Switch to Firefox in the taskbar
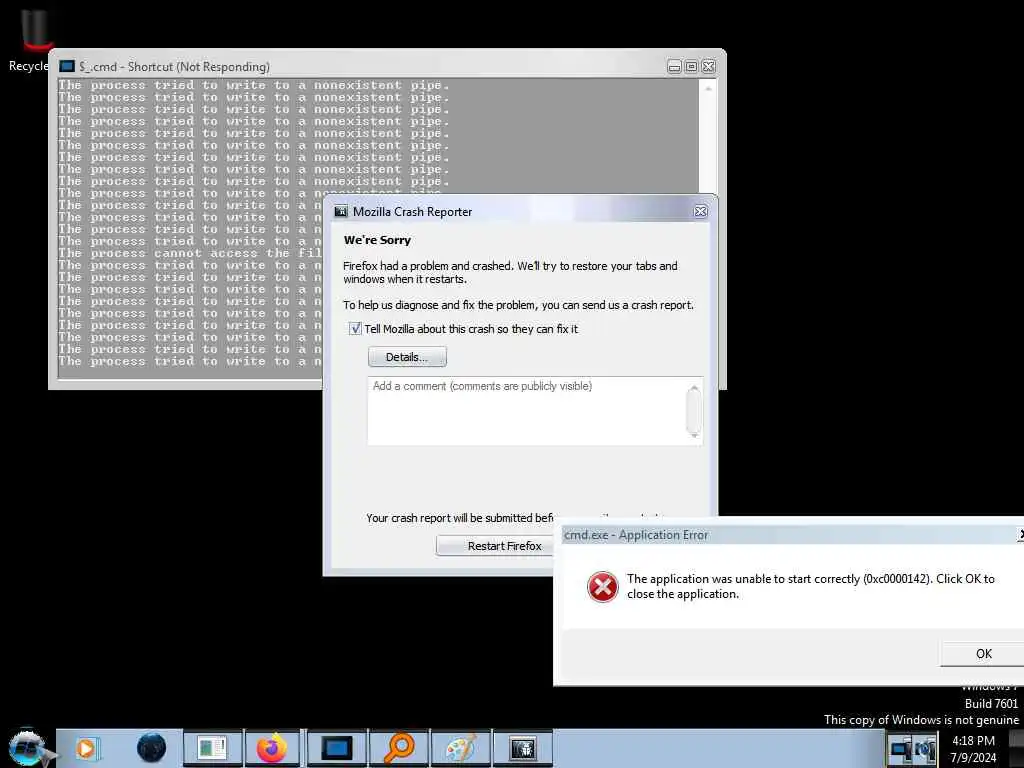 [272, 748]
